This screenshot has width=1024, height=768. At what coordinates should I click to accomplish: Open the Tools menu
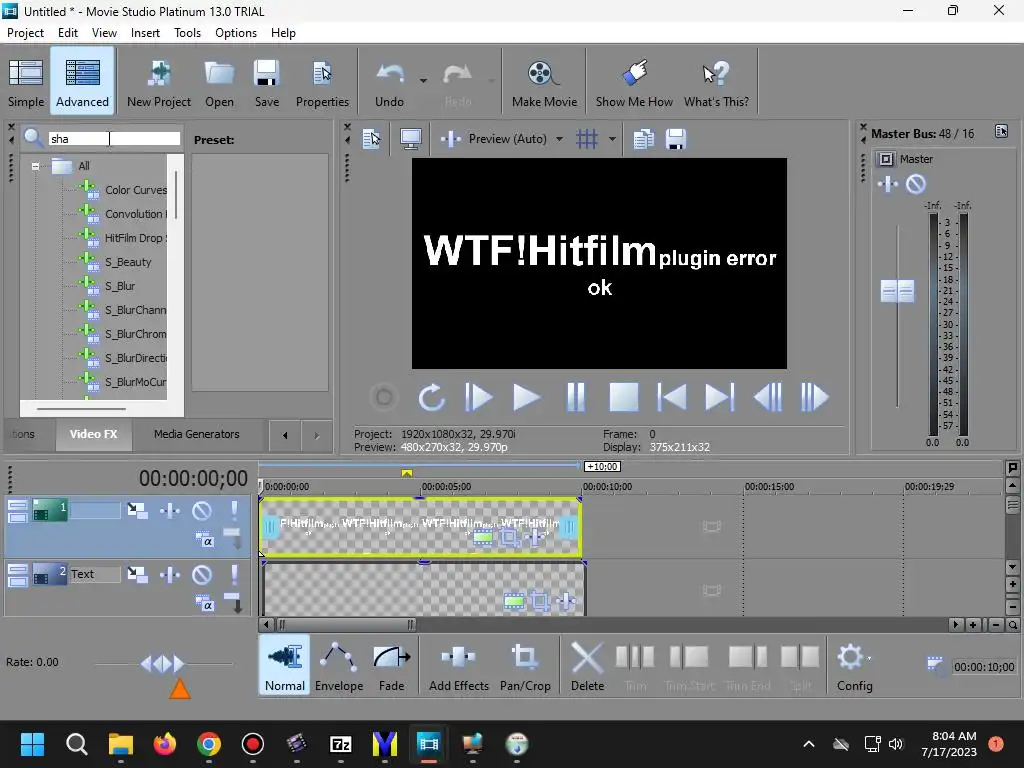187,33
